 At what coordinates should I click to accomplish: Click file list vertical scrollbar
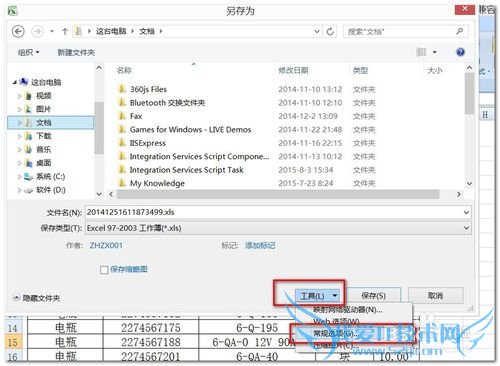point(469,93)
